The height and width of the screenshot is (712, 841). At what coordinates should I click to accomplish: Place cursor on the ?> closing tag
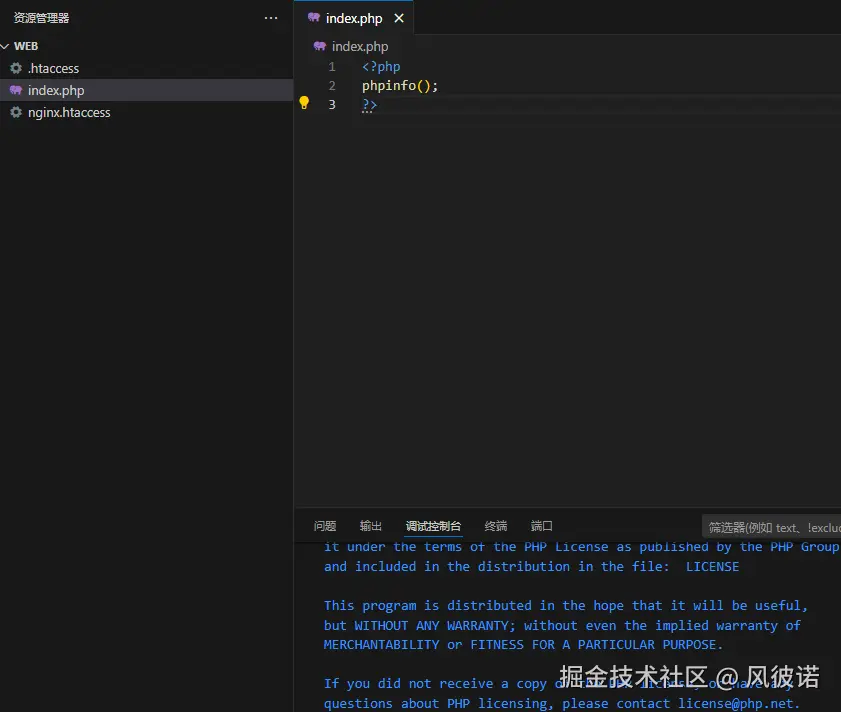(x=370, y=105)
